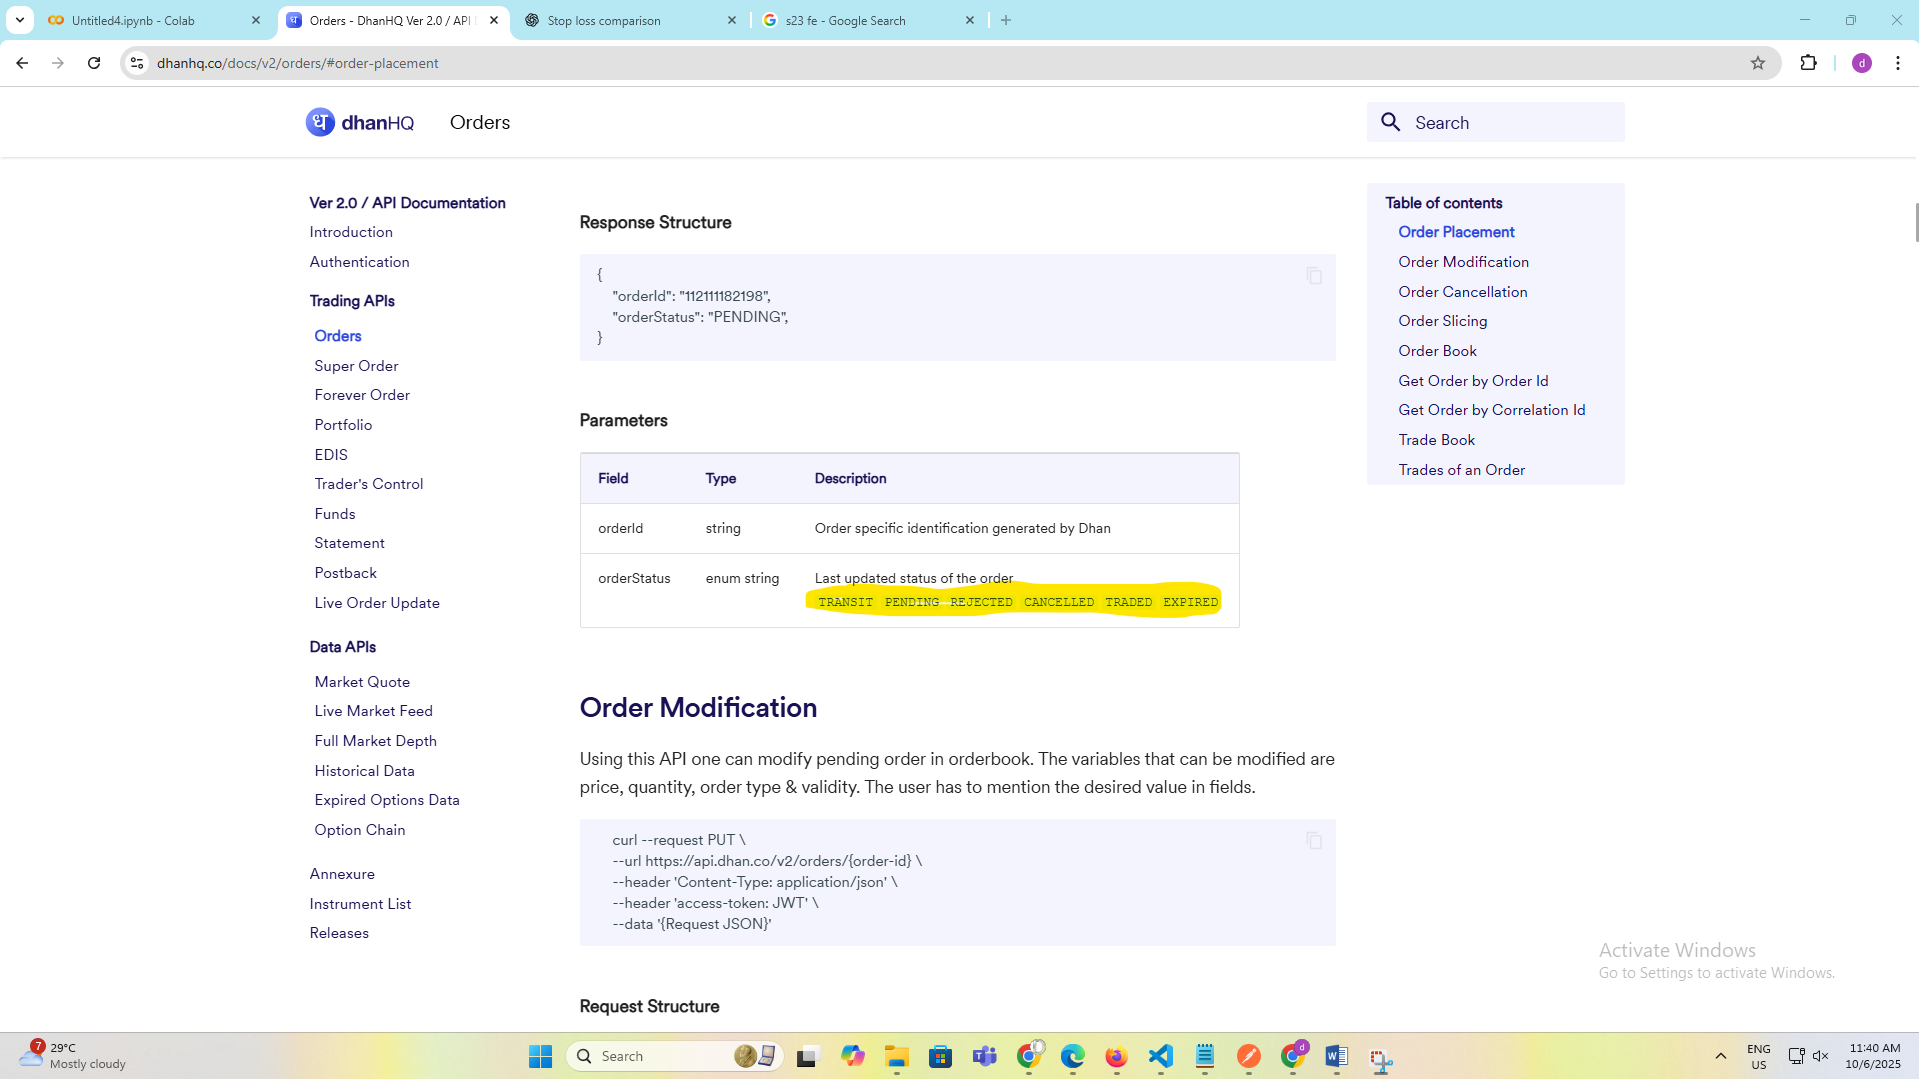Open Super Order in sidebar

click(356, 366)
